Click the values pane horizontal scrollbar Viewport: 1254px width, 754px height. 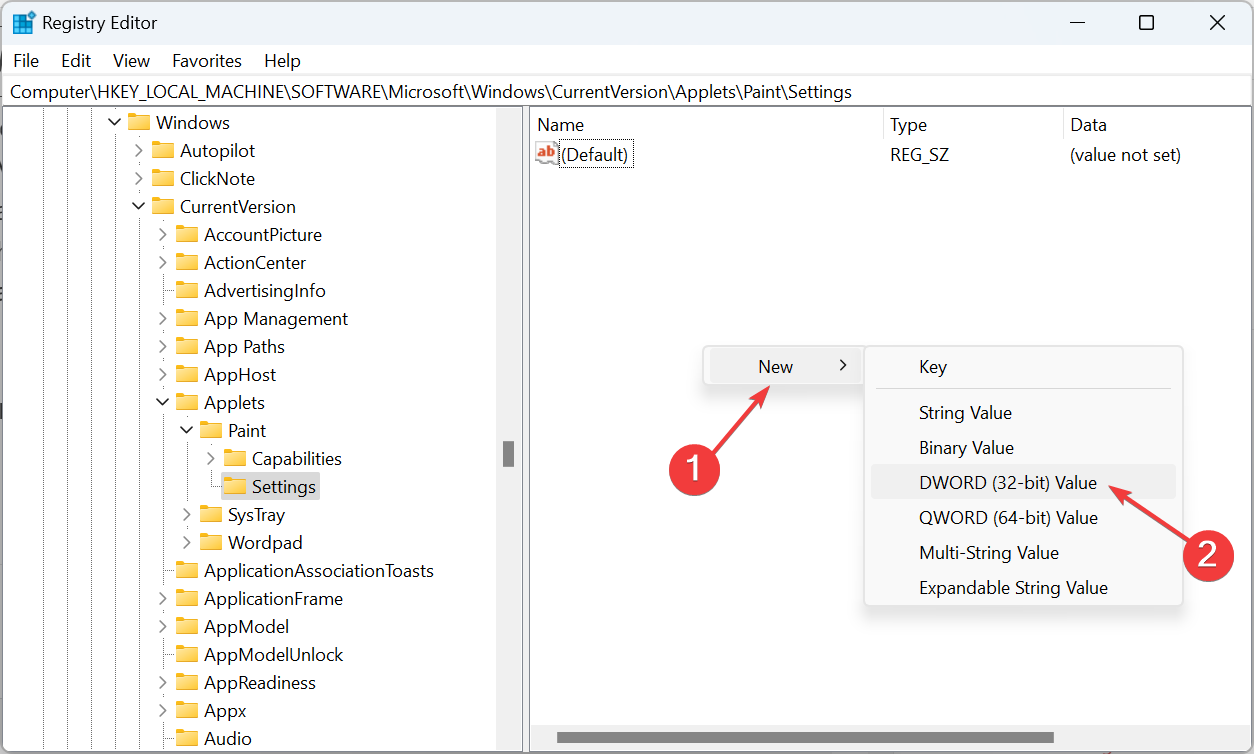[805, 738]
